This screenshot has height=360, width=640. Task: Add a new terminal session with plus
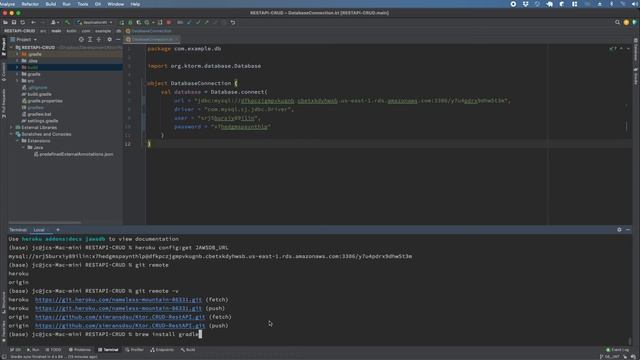click(x=58, y=230)
